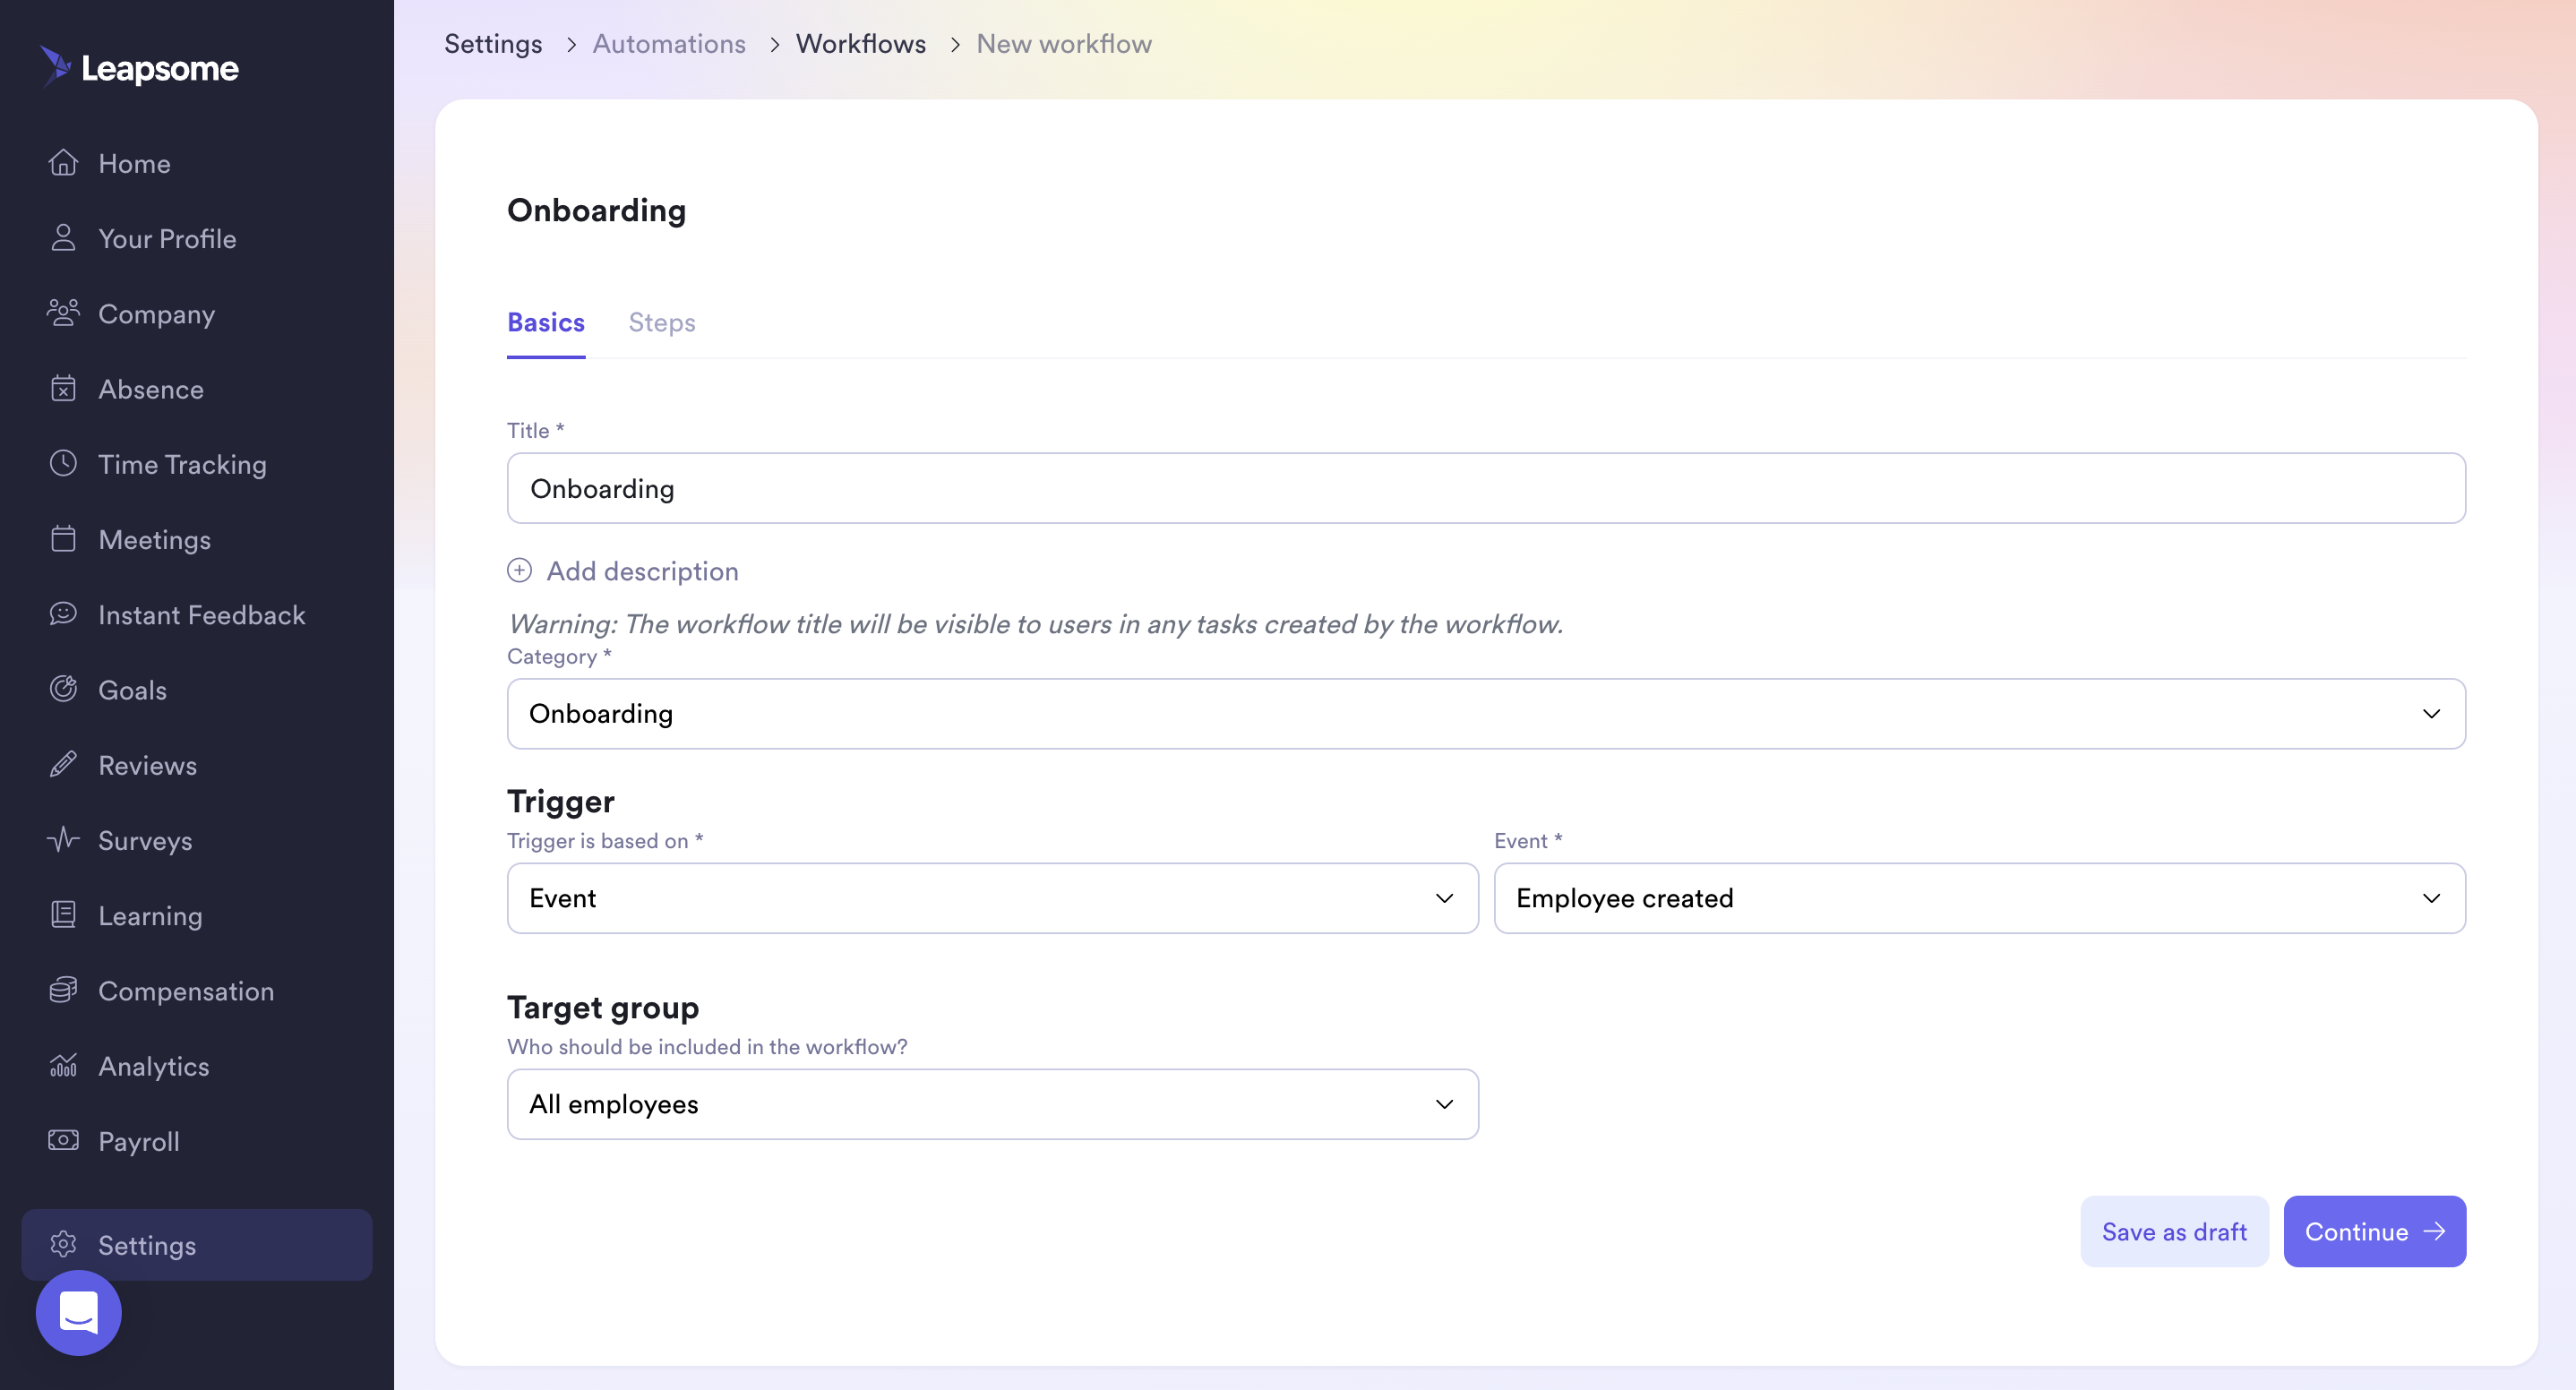Click the Target group heading
This screenshot has width=2576, height=1390.
603,1007
